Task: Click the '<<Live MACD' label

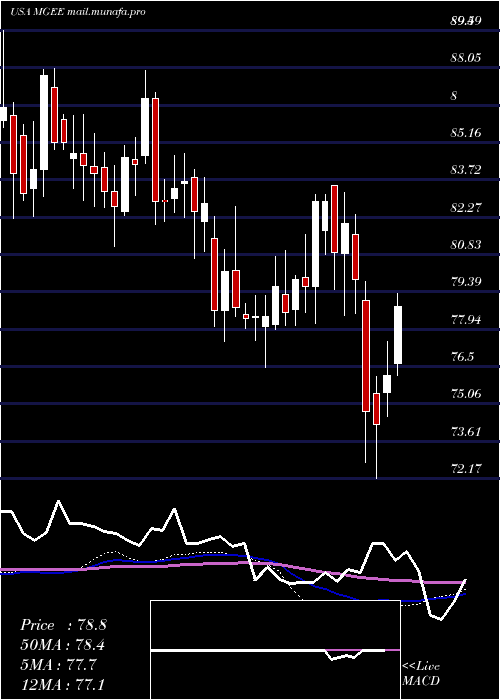Action: click(x=421, y=674)
